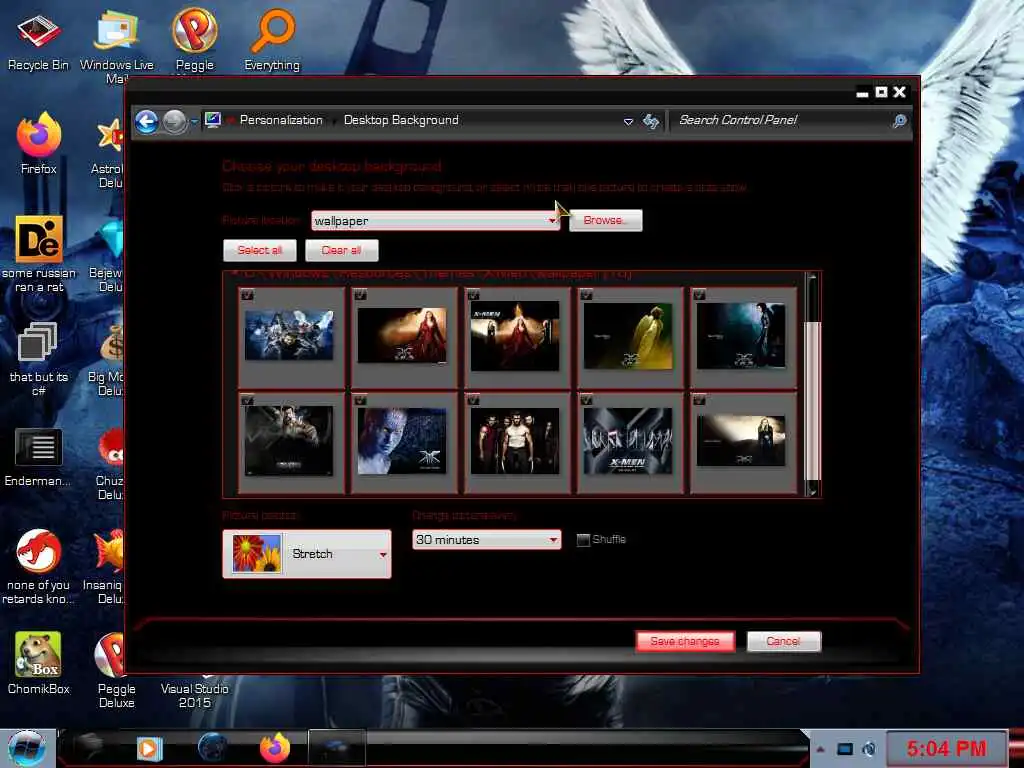Click the greyed Forward arrow button
The height and width of the screenshot is (768, 1024).
coord(174,121)
